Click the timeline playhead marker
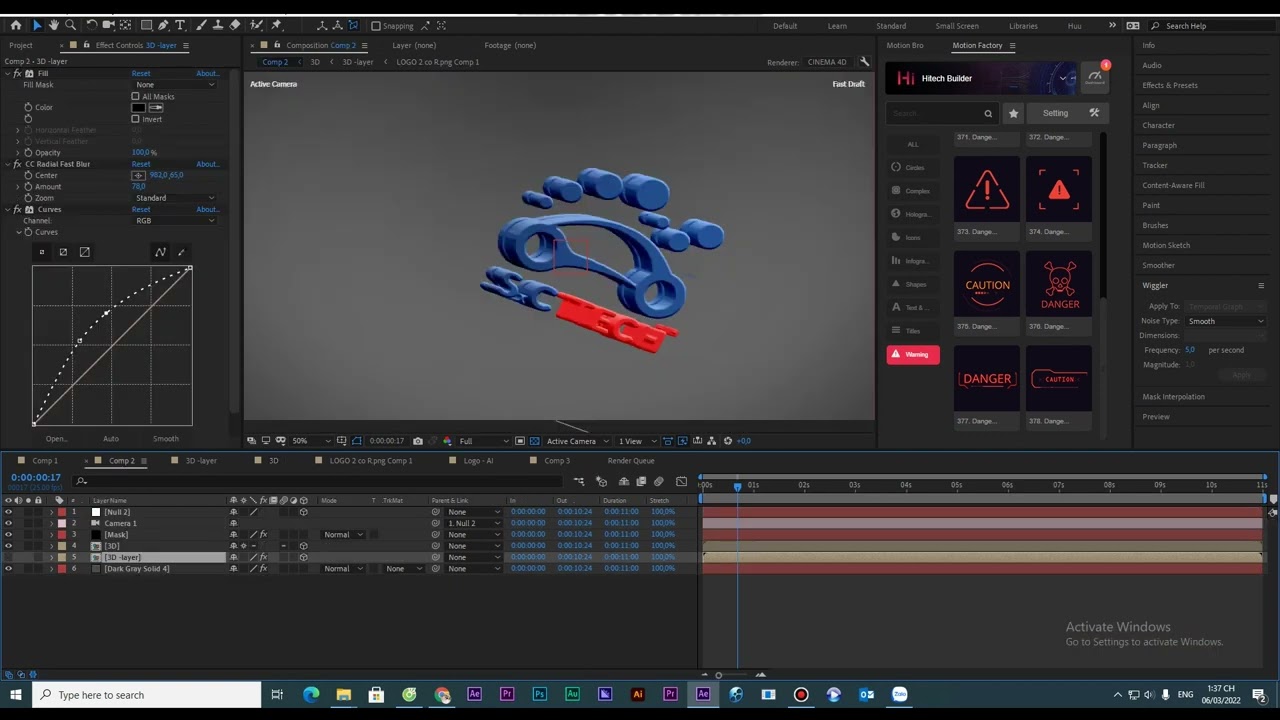This screenshot has width=1280, height=720. pyautogui.click(x=738, y=486)
